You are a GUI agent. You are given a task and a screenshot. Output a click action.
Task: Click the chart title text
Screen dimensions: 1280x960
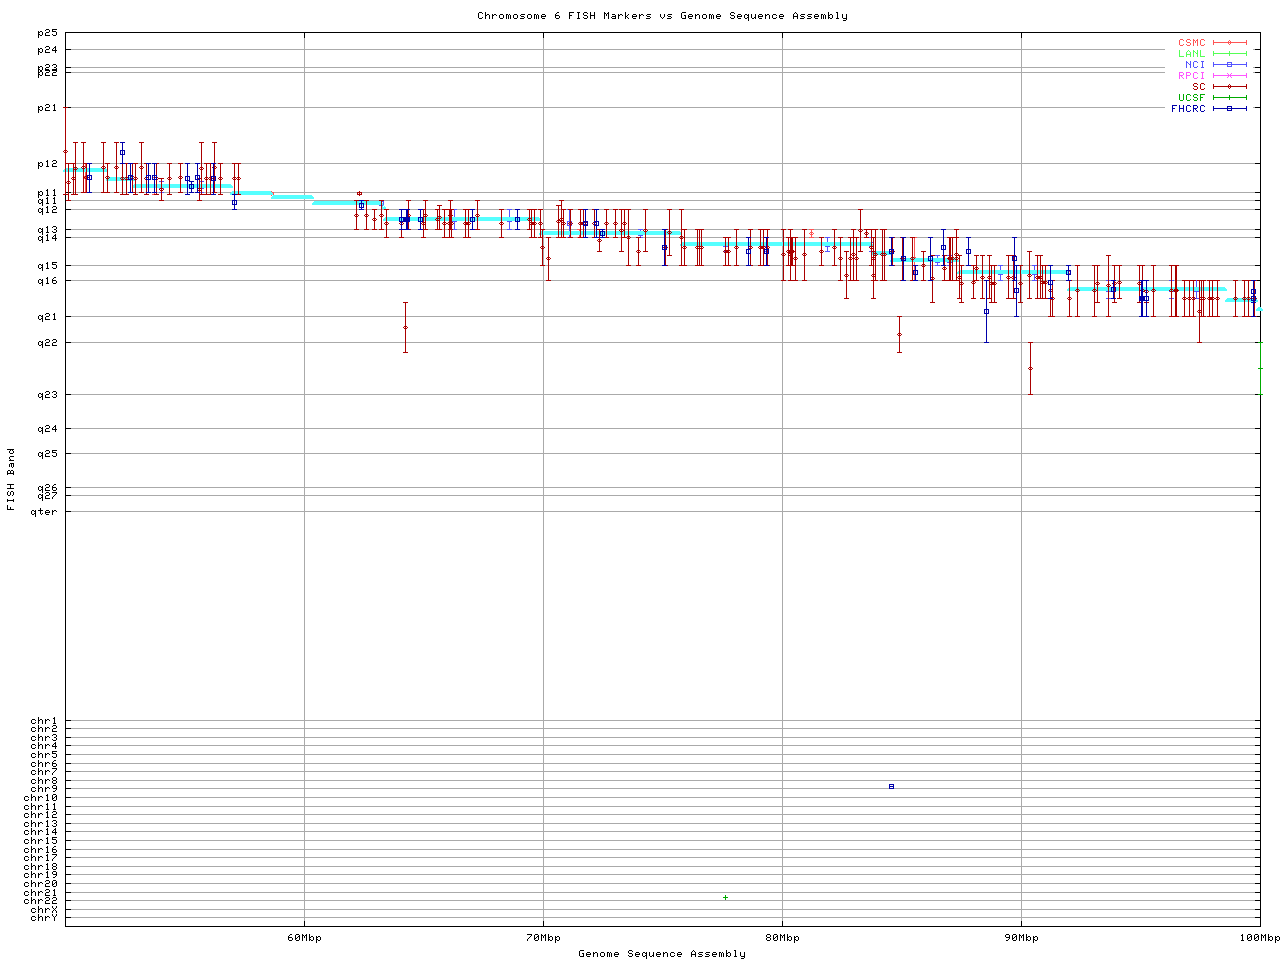coord(662,16)
